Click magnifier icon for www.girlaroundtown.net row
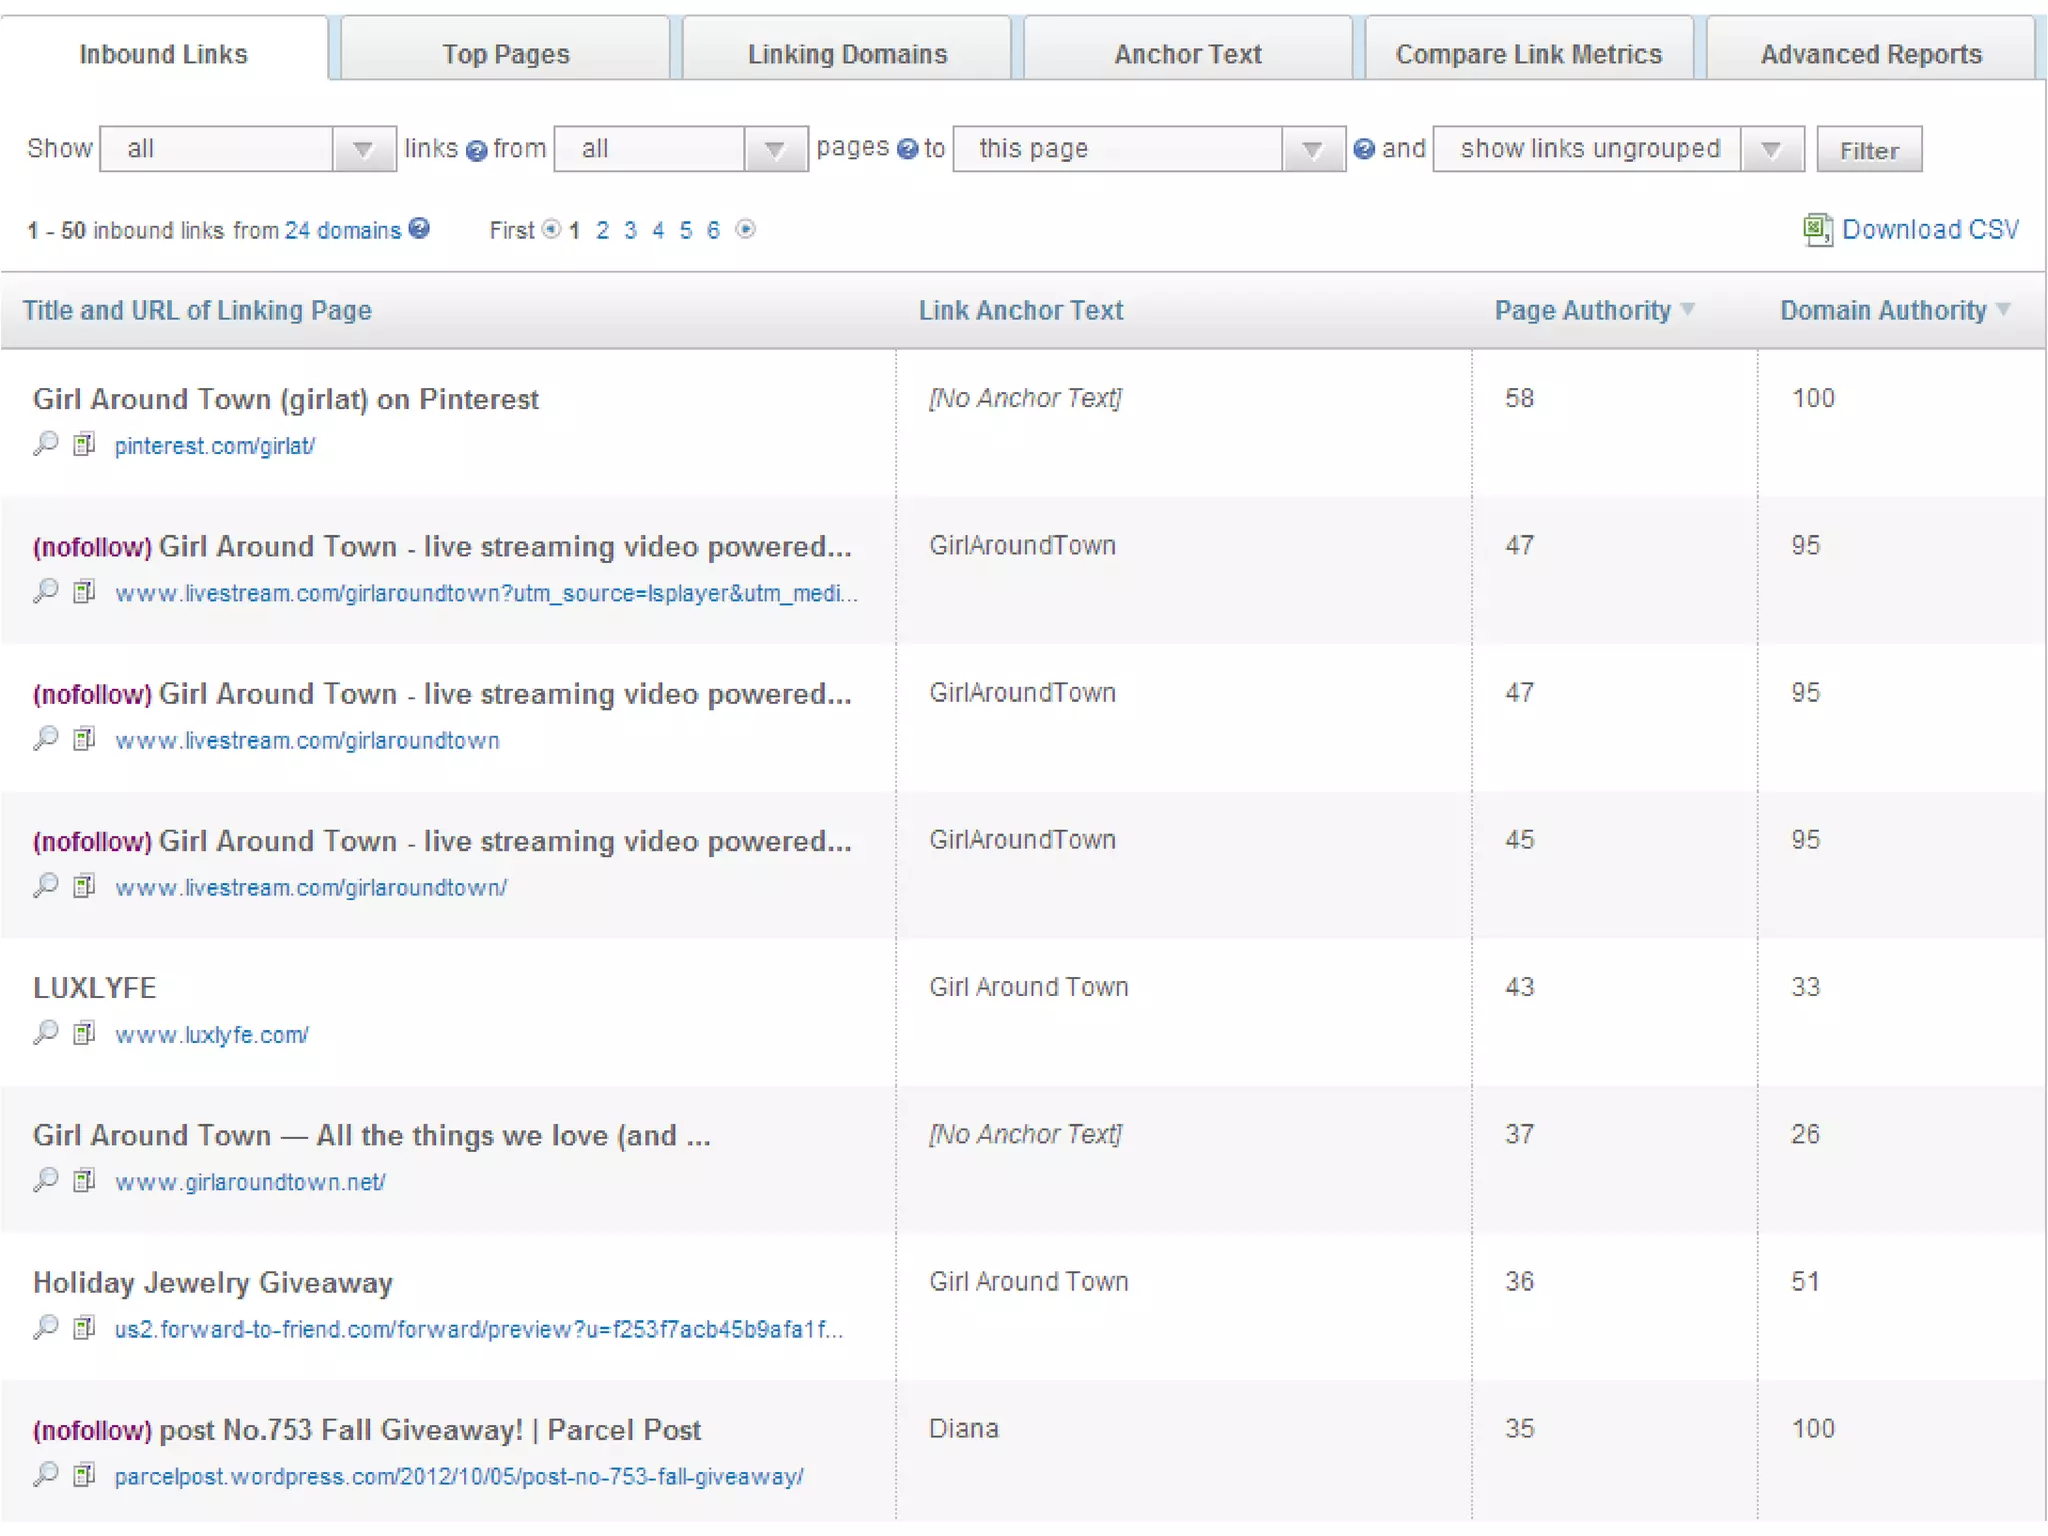This screenshot has width=2048, height=1536. [x=46, y=1180]
